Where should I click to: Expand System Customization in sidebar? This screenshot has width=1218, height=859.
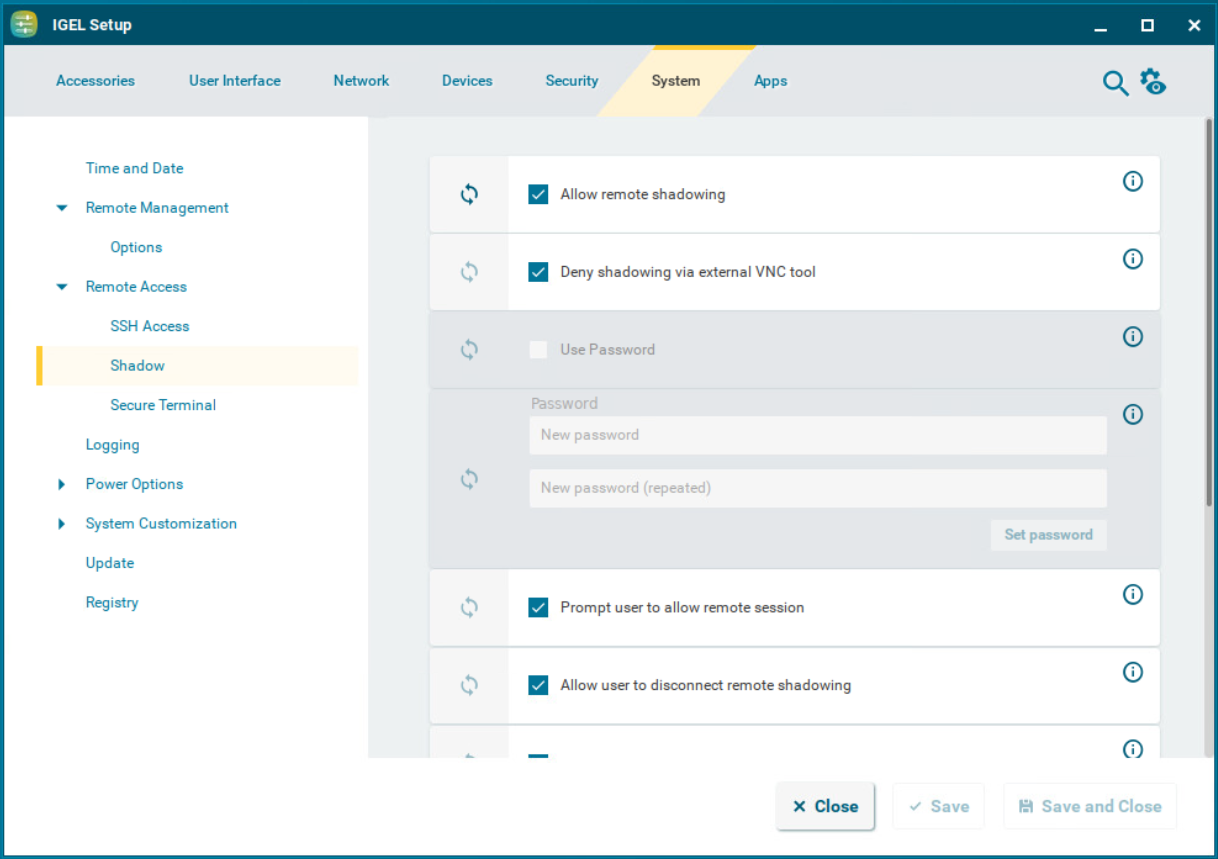click(62, 524)
